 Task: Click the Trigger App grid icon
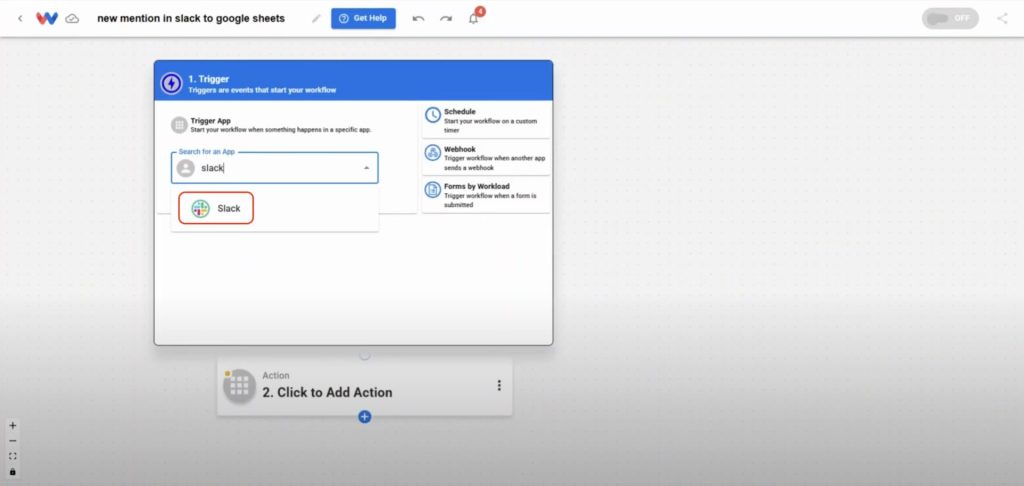click(179, 125)
